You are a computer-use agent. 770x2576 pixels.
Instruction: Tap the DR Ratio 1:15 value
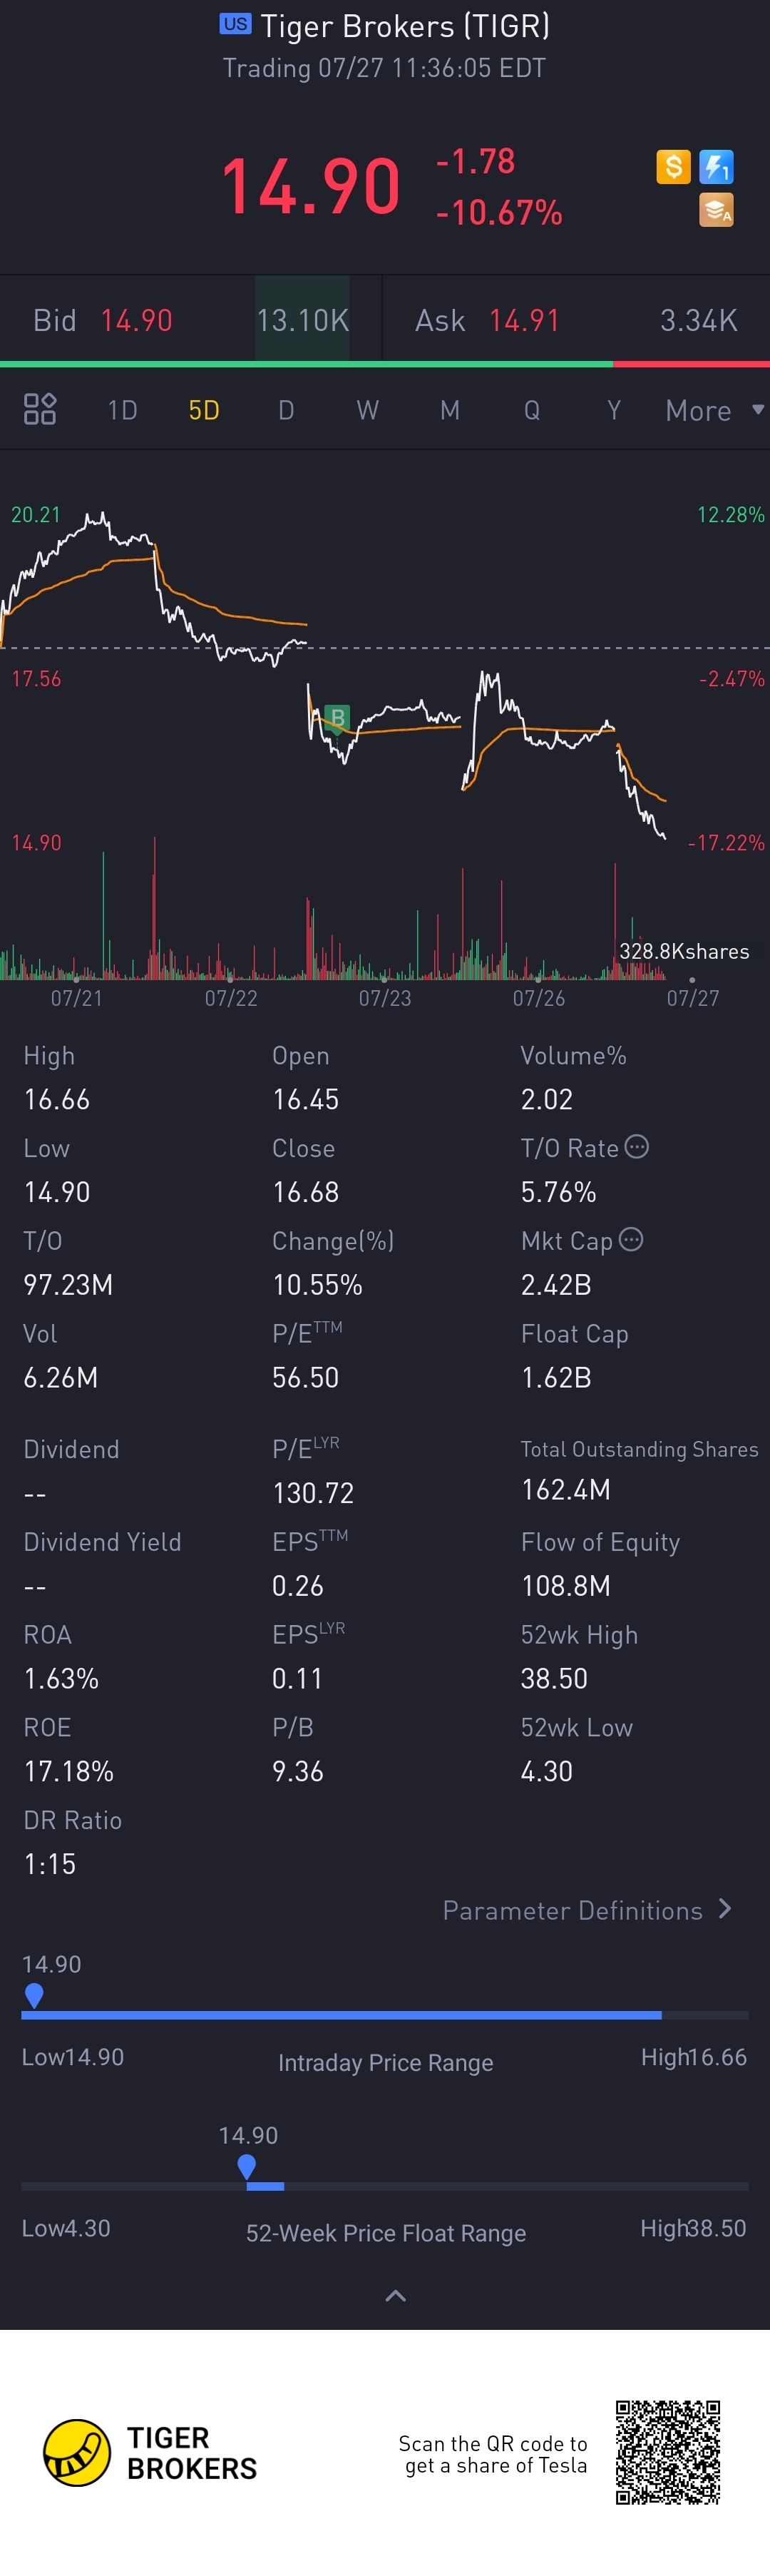(50, 1864)
